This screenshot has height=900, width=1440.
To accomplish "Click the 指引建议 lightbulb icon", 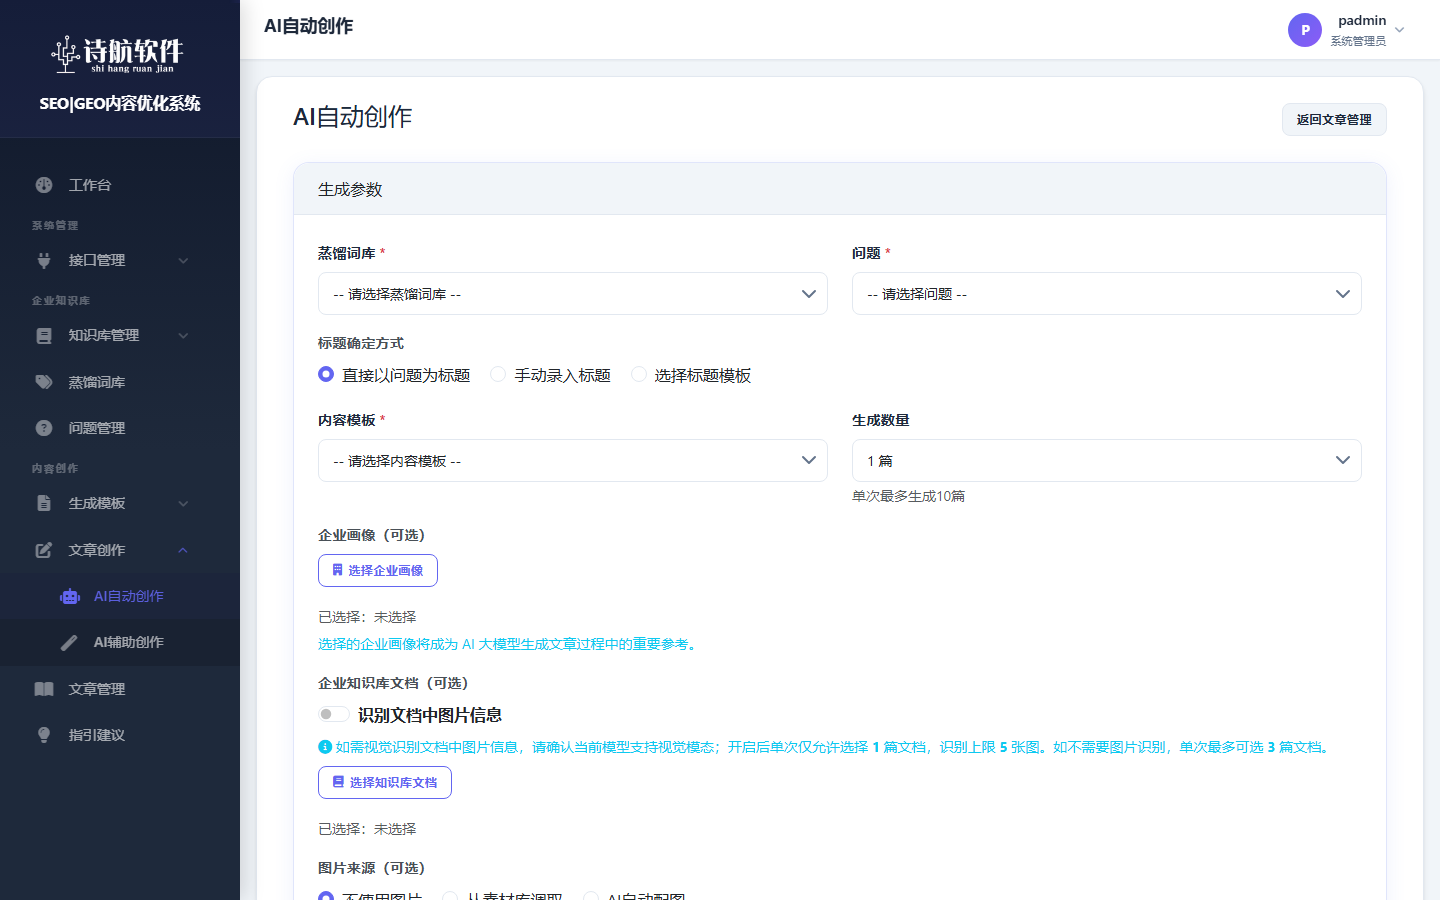I will [44, 735].
